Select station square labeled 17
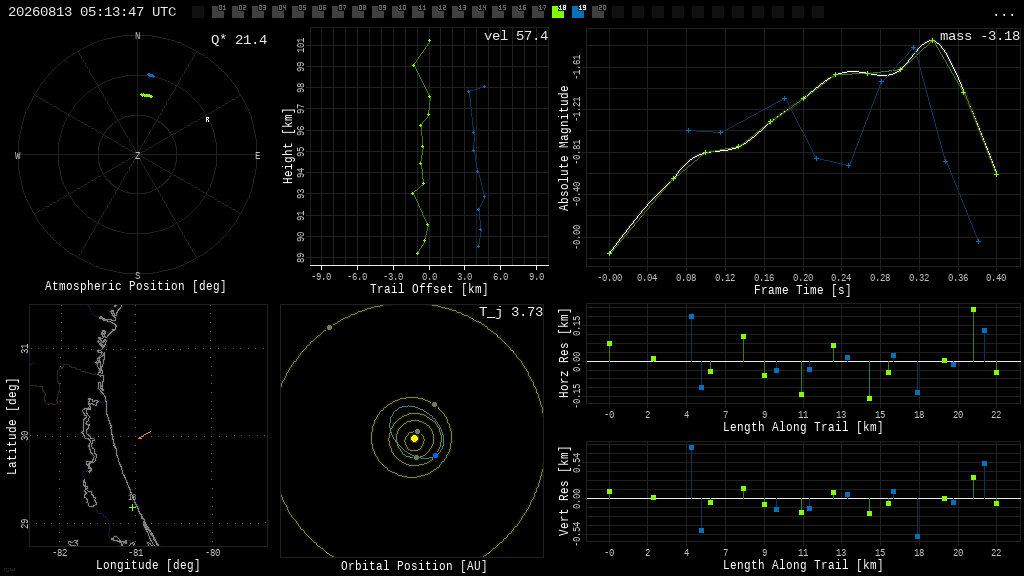The height and width of the screenshot is (576, 1024). 538,12
